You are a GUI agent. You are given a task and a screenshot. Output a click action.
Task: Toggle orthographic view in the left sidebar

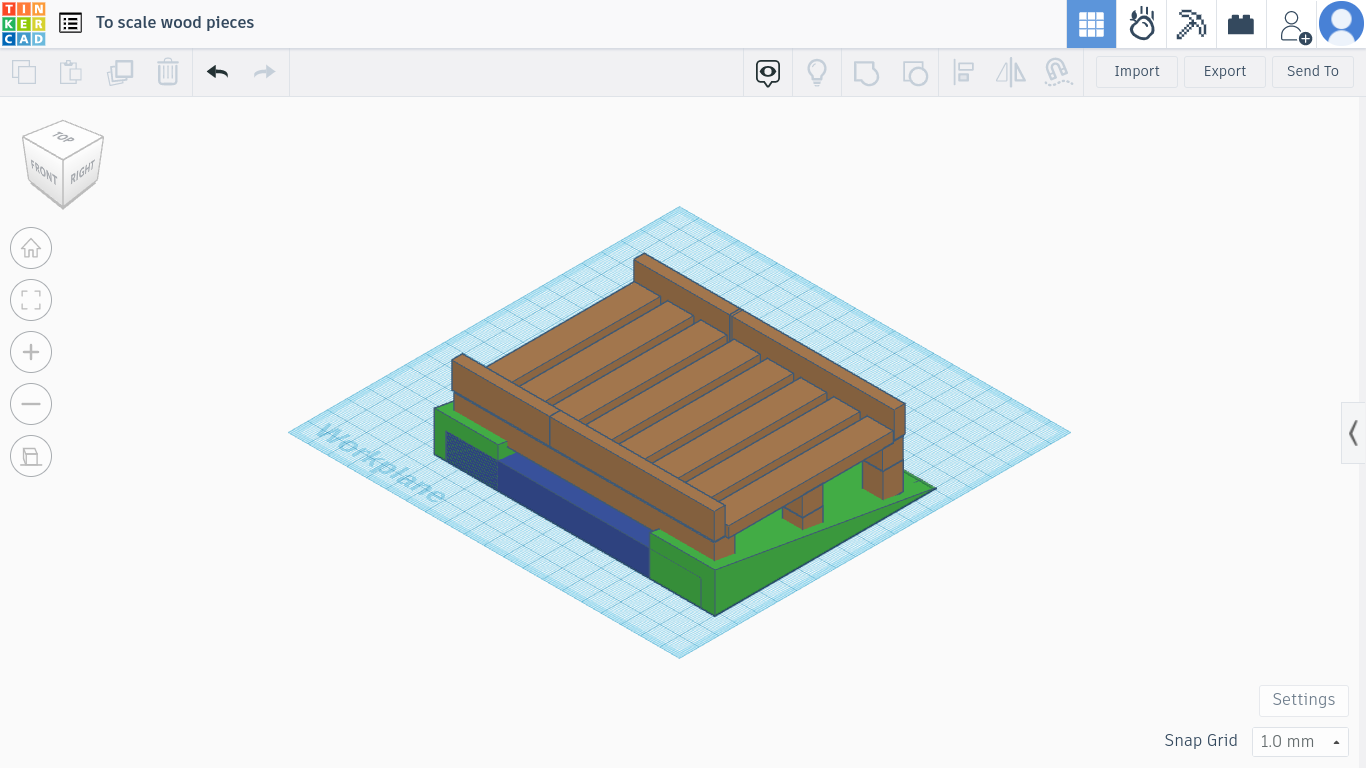31,456
